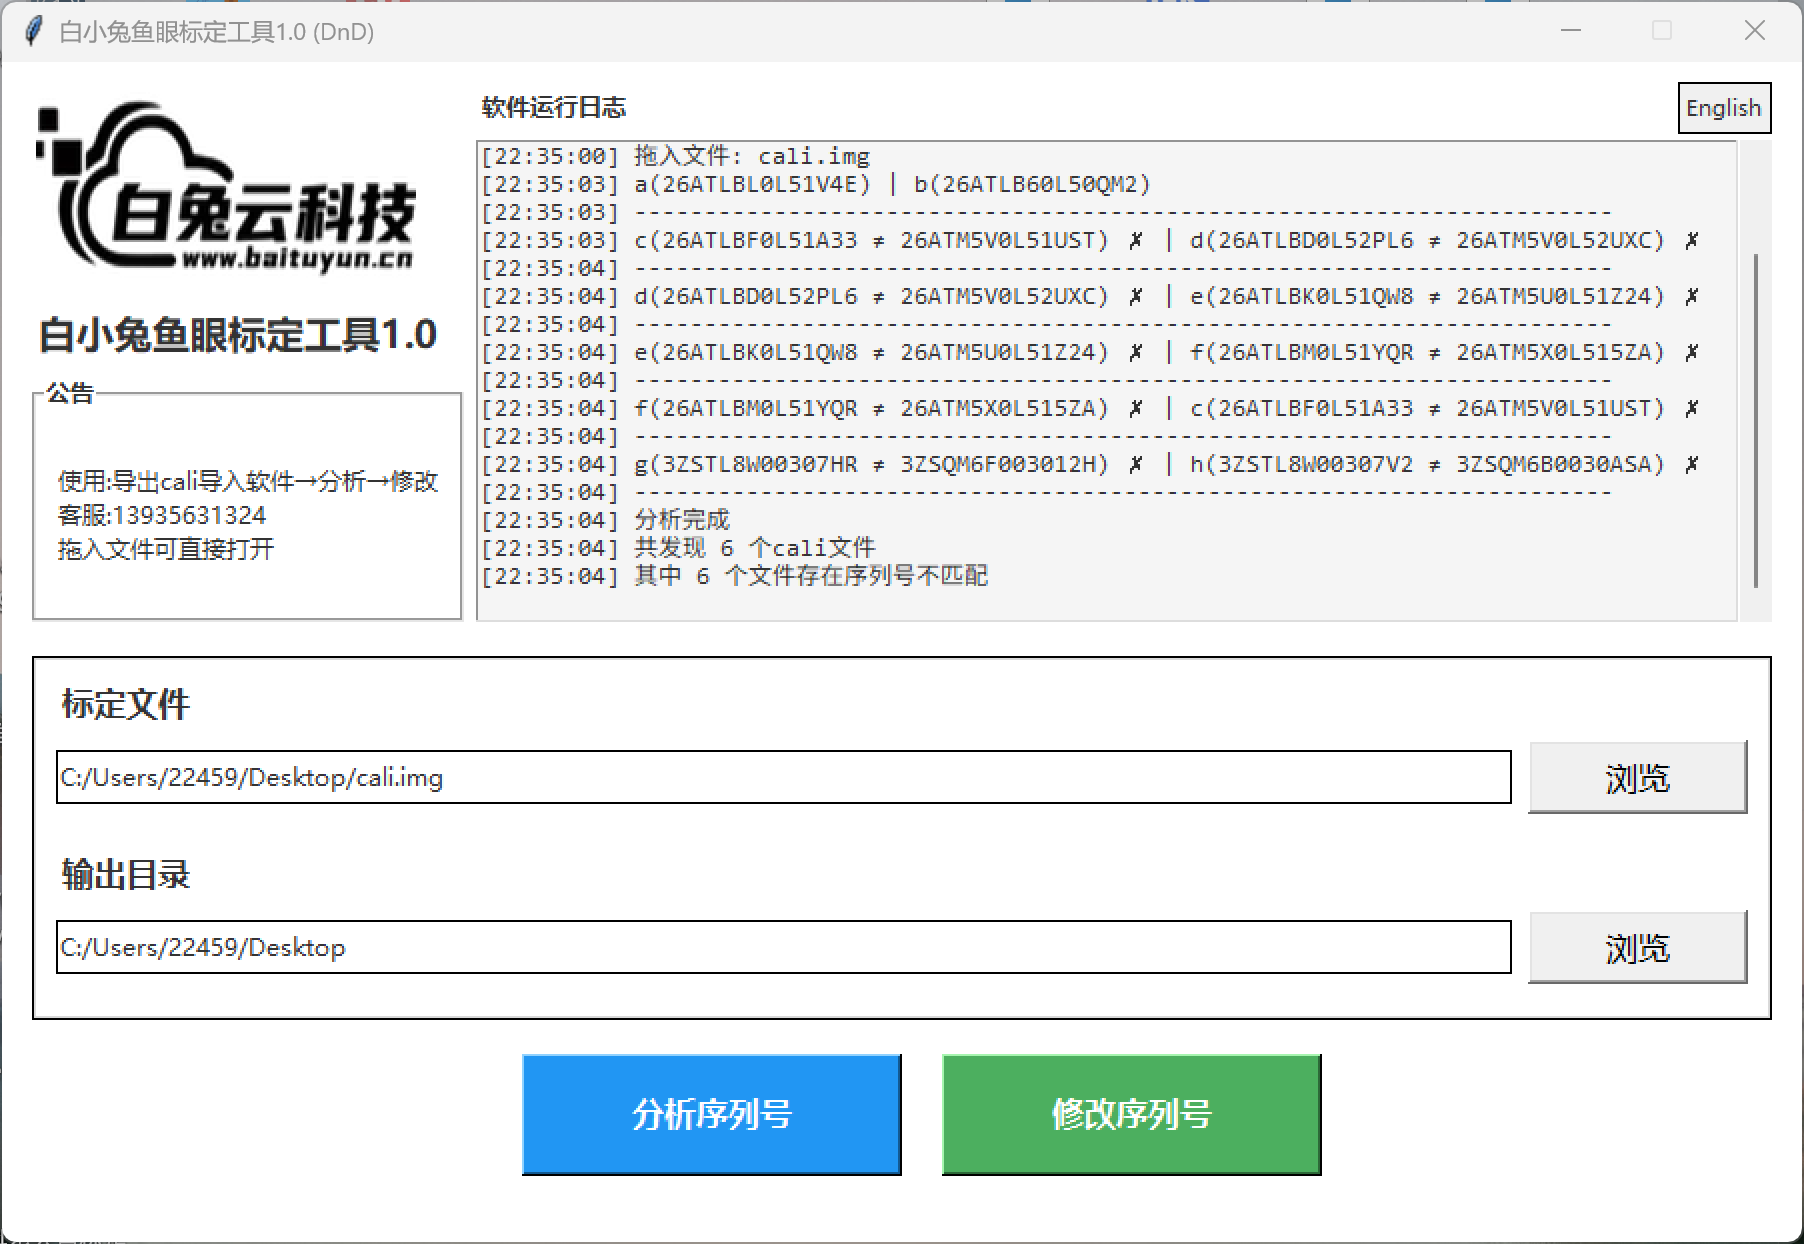Click the 白兔云科技 logo image
This screenshot has height=1244, width=1804.
(x=226, y=188)
